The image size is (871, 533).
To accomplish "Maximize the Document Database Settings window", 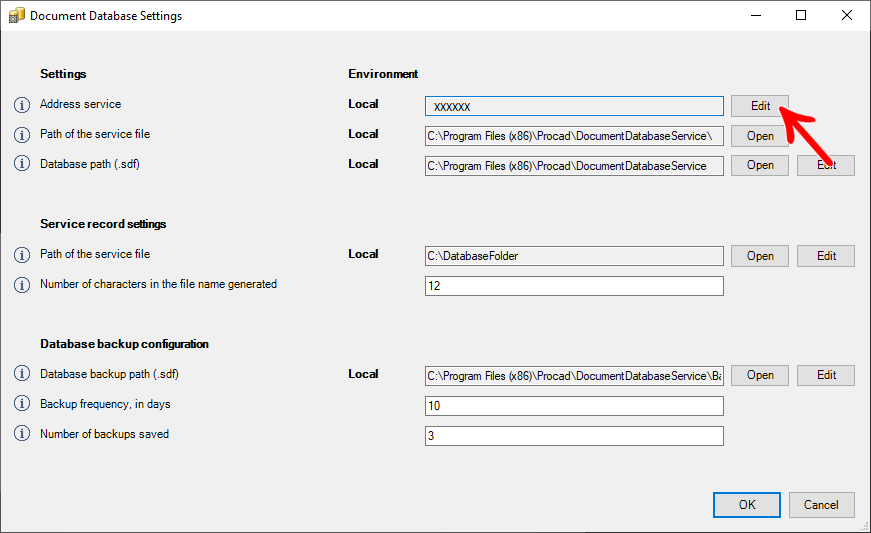I will [801, 15].
